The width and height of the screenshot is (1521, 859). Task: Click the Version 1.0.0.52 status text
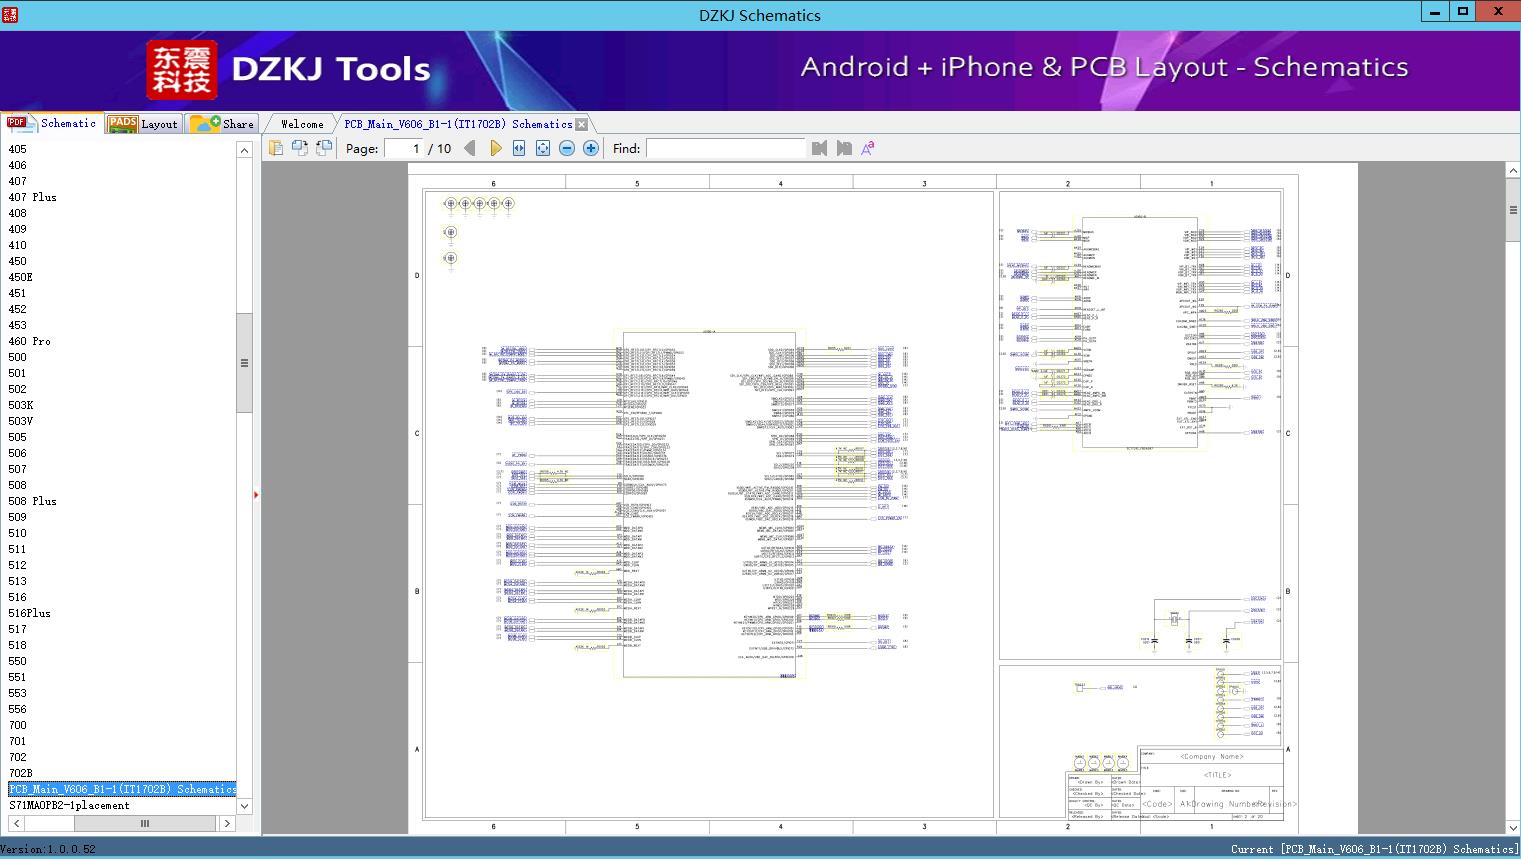click(x=48, y=849)
